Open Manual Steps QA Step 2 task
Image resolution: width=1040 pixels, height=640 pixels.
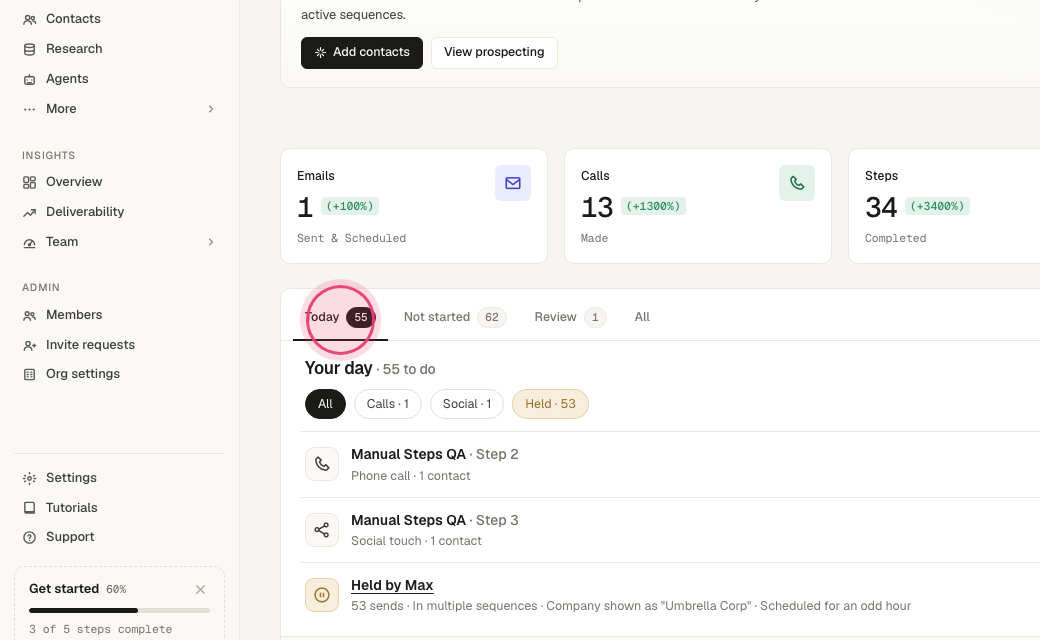[x=434, y=454]
